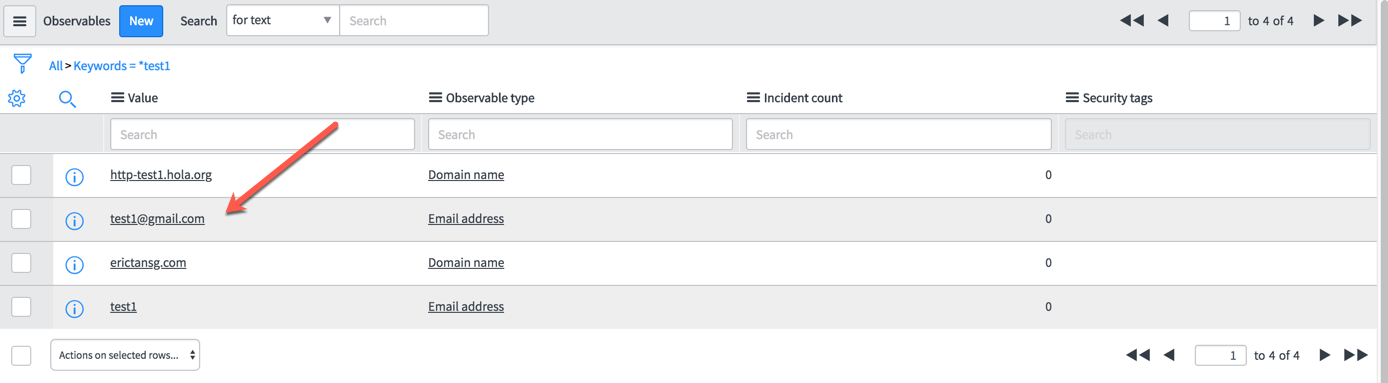The image size is (1388, 383).
Task: Open the gear personalize list icon
Action: [17, 98]
